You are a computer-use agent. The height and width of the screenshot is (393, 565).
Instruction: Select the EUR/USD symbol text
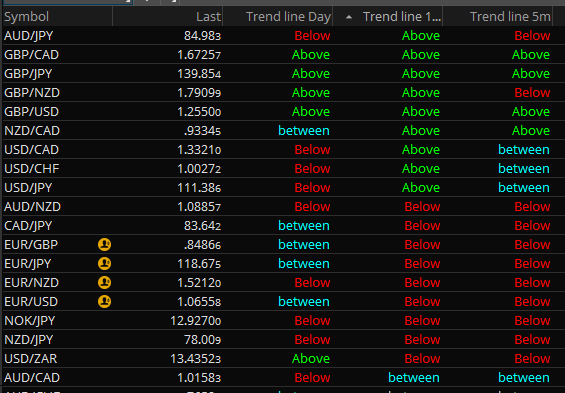(31, 302)
